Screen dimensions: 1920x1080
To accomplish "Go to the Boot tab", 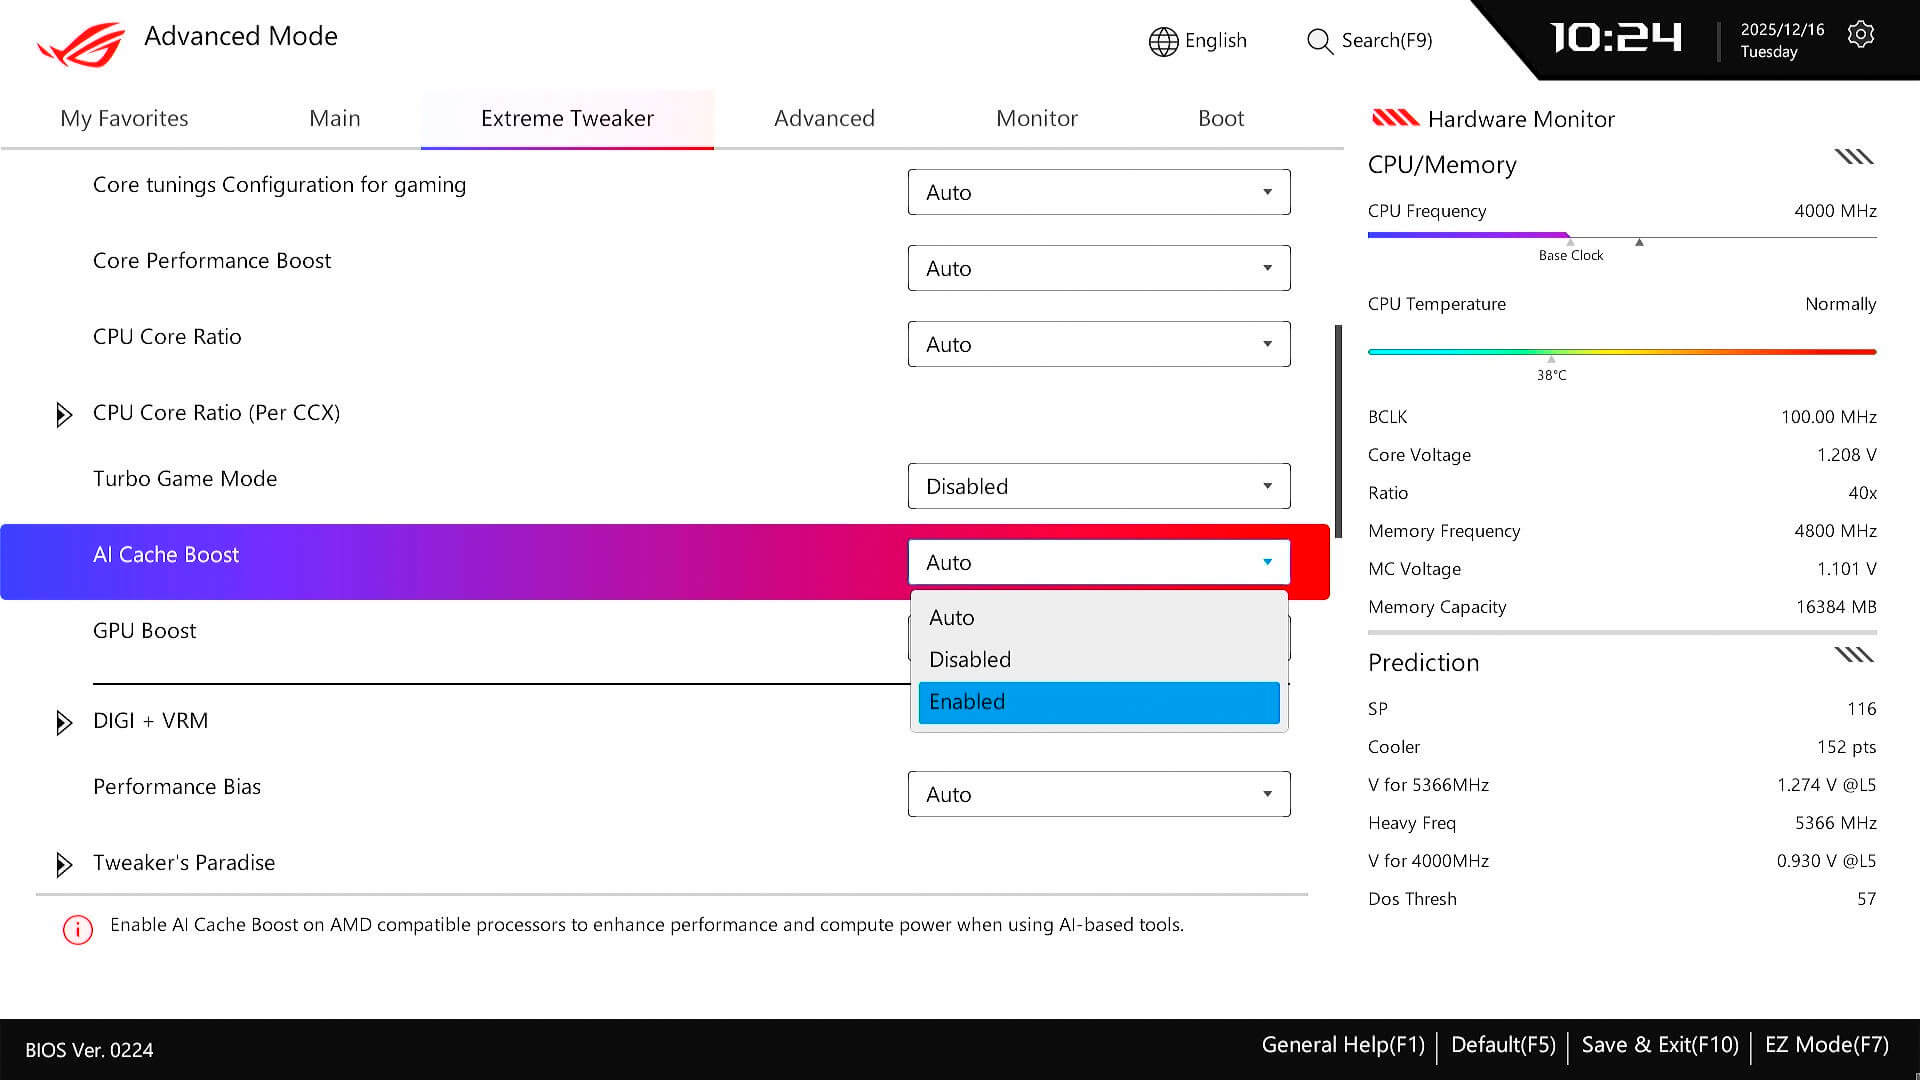I will (1220, 118).
